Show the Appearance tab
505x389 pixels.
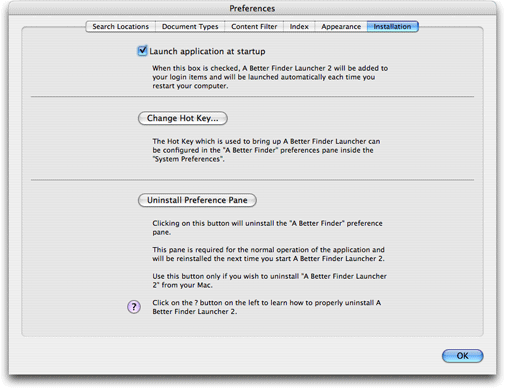coord(341,27)
